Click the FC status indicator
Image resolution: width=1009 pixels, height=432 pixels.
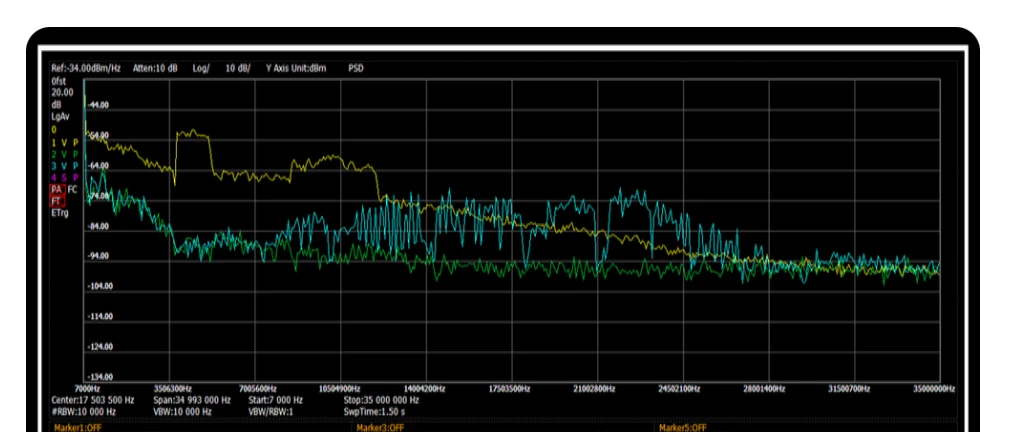coord(72,188)
